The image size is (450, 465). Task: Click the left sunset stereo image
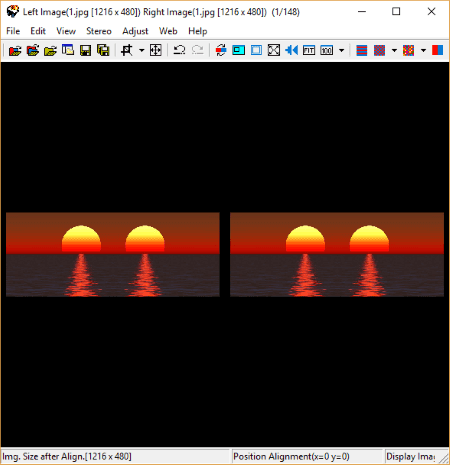113,254
